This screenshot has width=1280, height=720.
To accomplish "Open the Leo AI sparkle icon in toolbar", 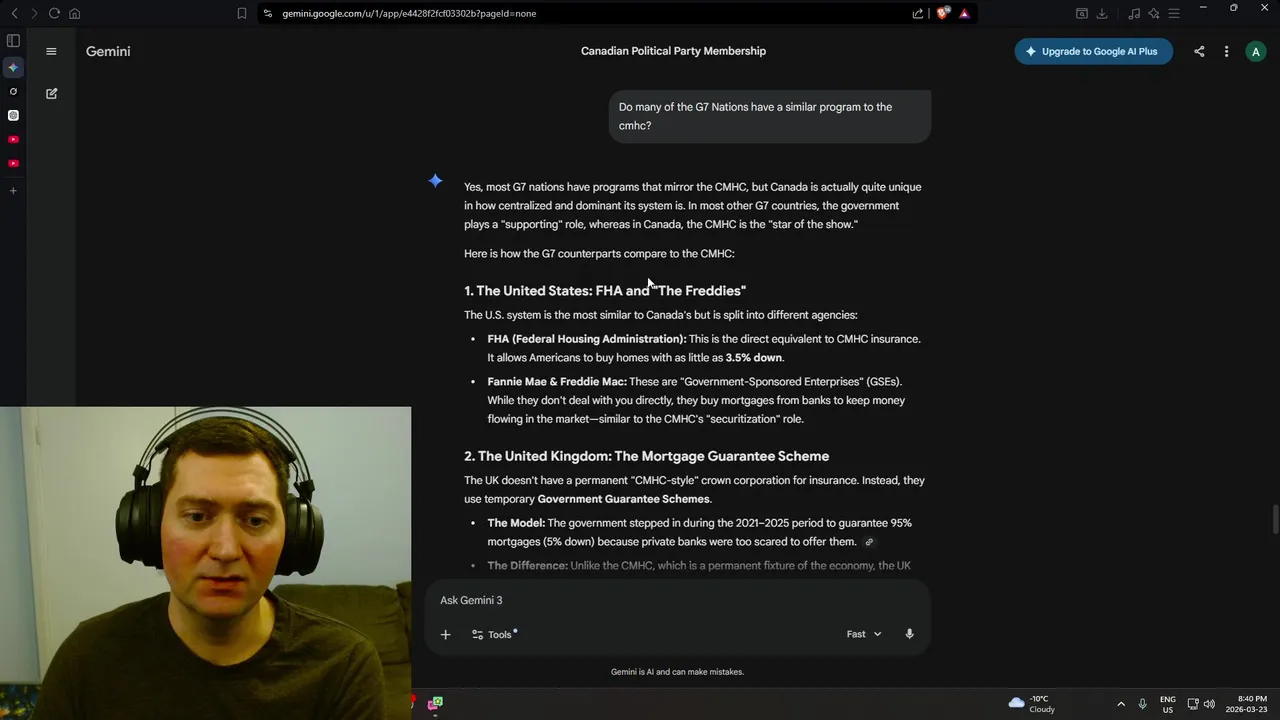I will coord(1154,13).
